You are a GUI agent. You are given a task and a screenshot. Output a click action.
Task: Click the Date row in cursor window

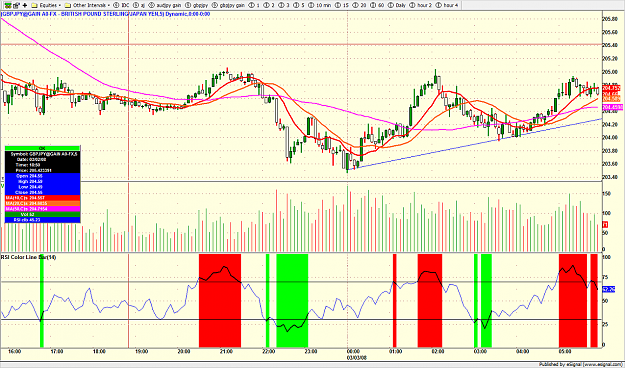tap(42, 159)
